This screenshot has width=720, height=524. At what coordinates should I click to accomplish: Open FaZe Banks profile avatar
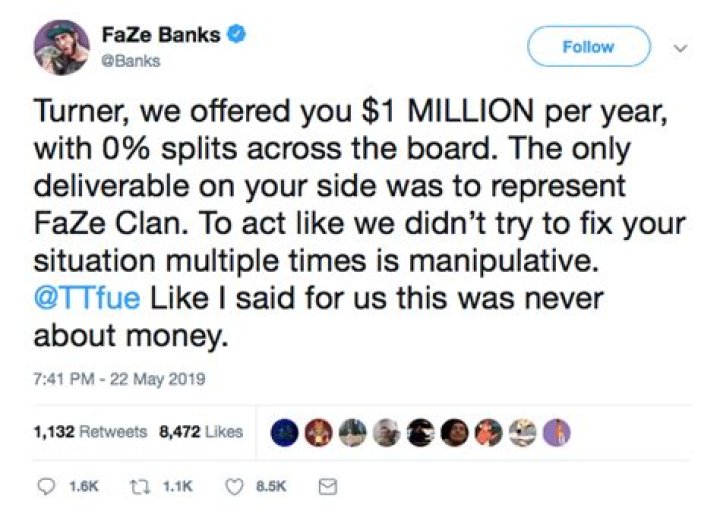62,48
